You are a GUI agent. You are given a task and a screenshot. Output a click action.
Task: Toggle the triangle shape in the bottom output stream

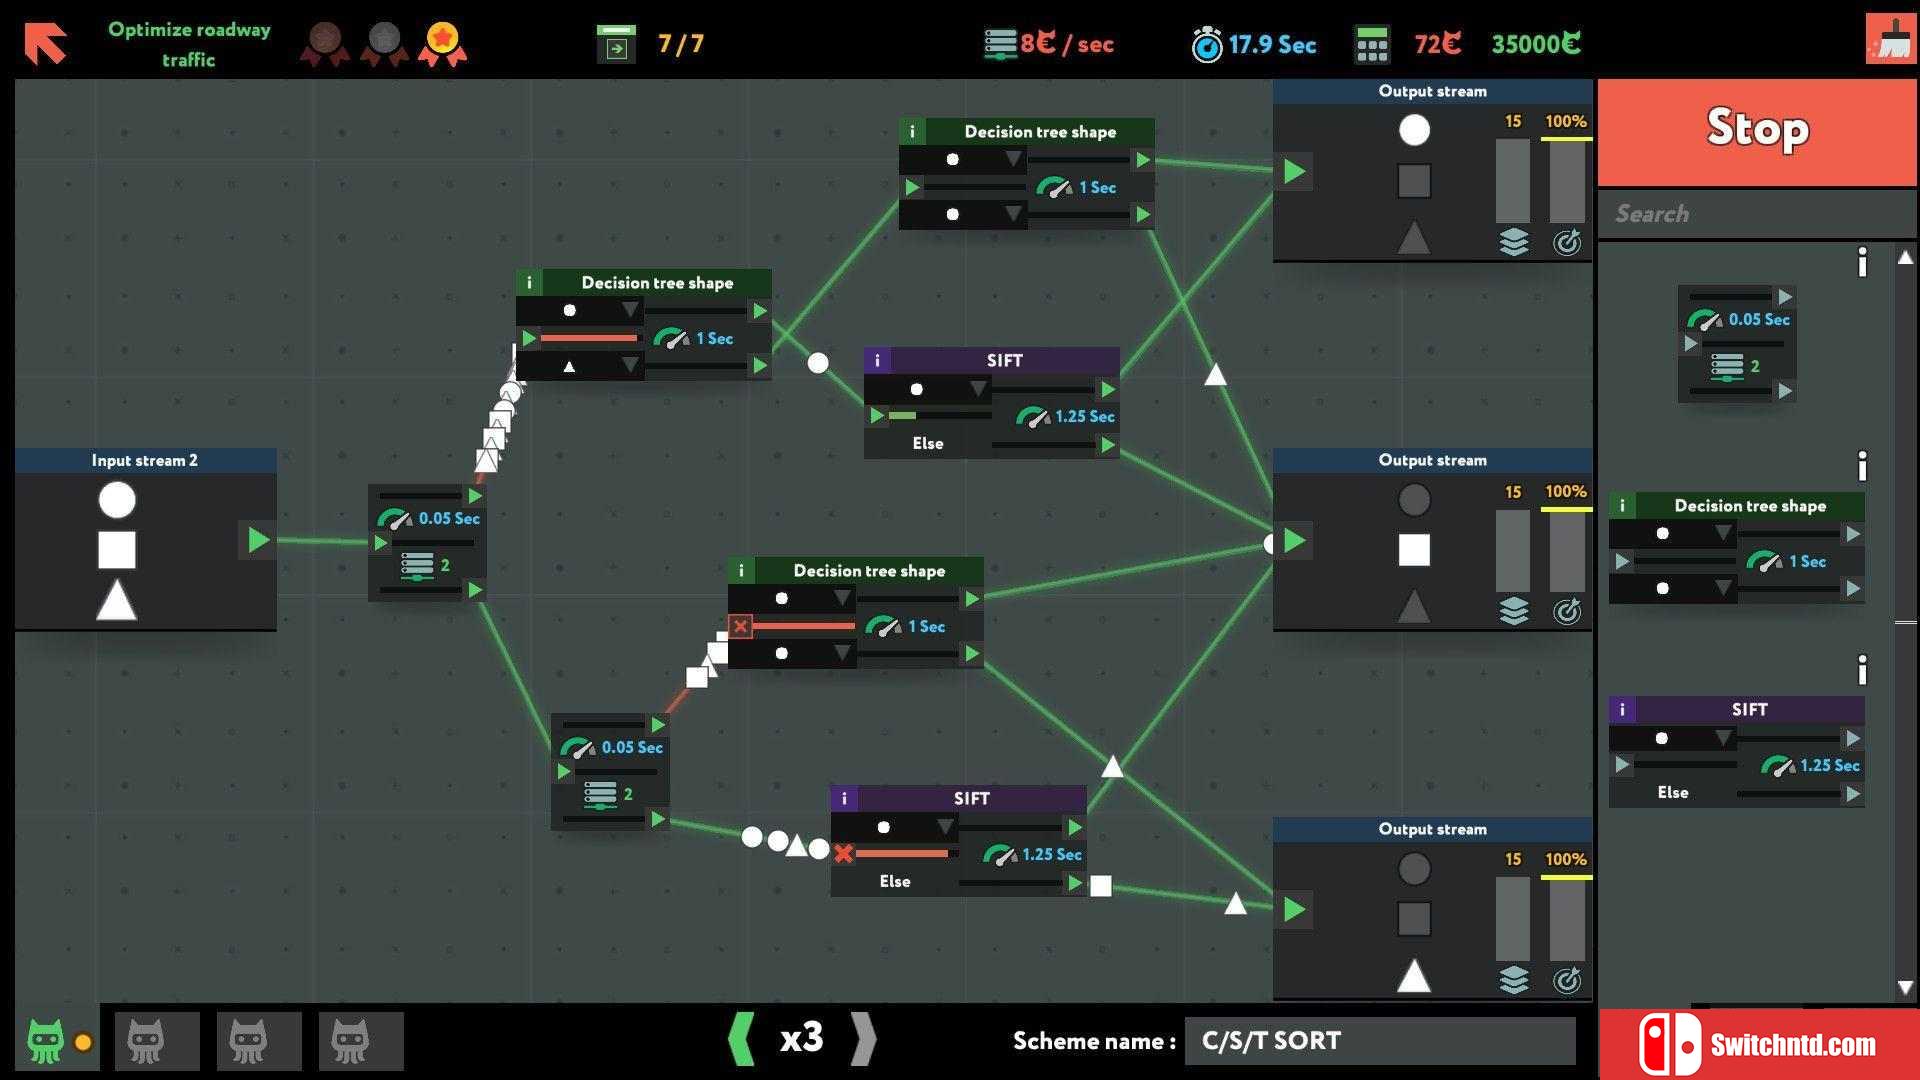pos(1413,976)
